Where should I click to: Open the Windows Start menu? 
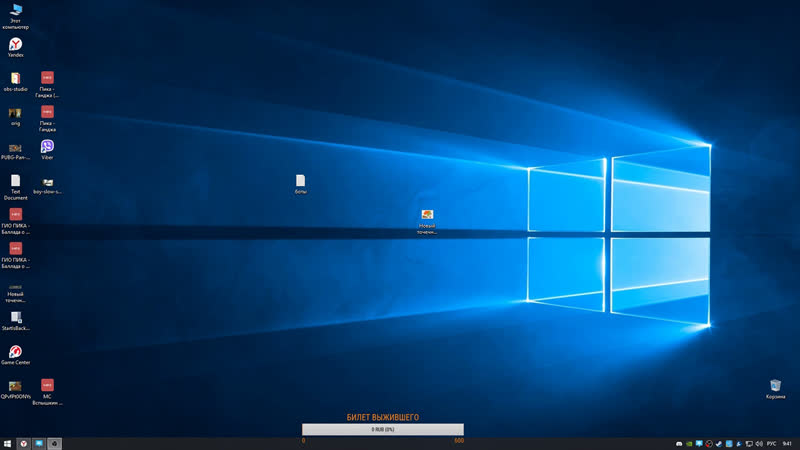7,444
